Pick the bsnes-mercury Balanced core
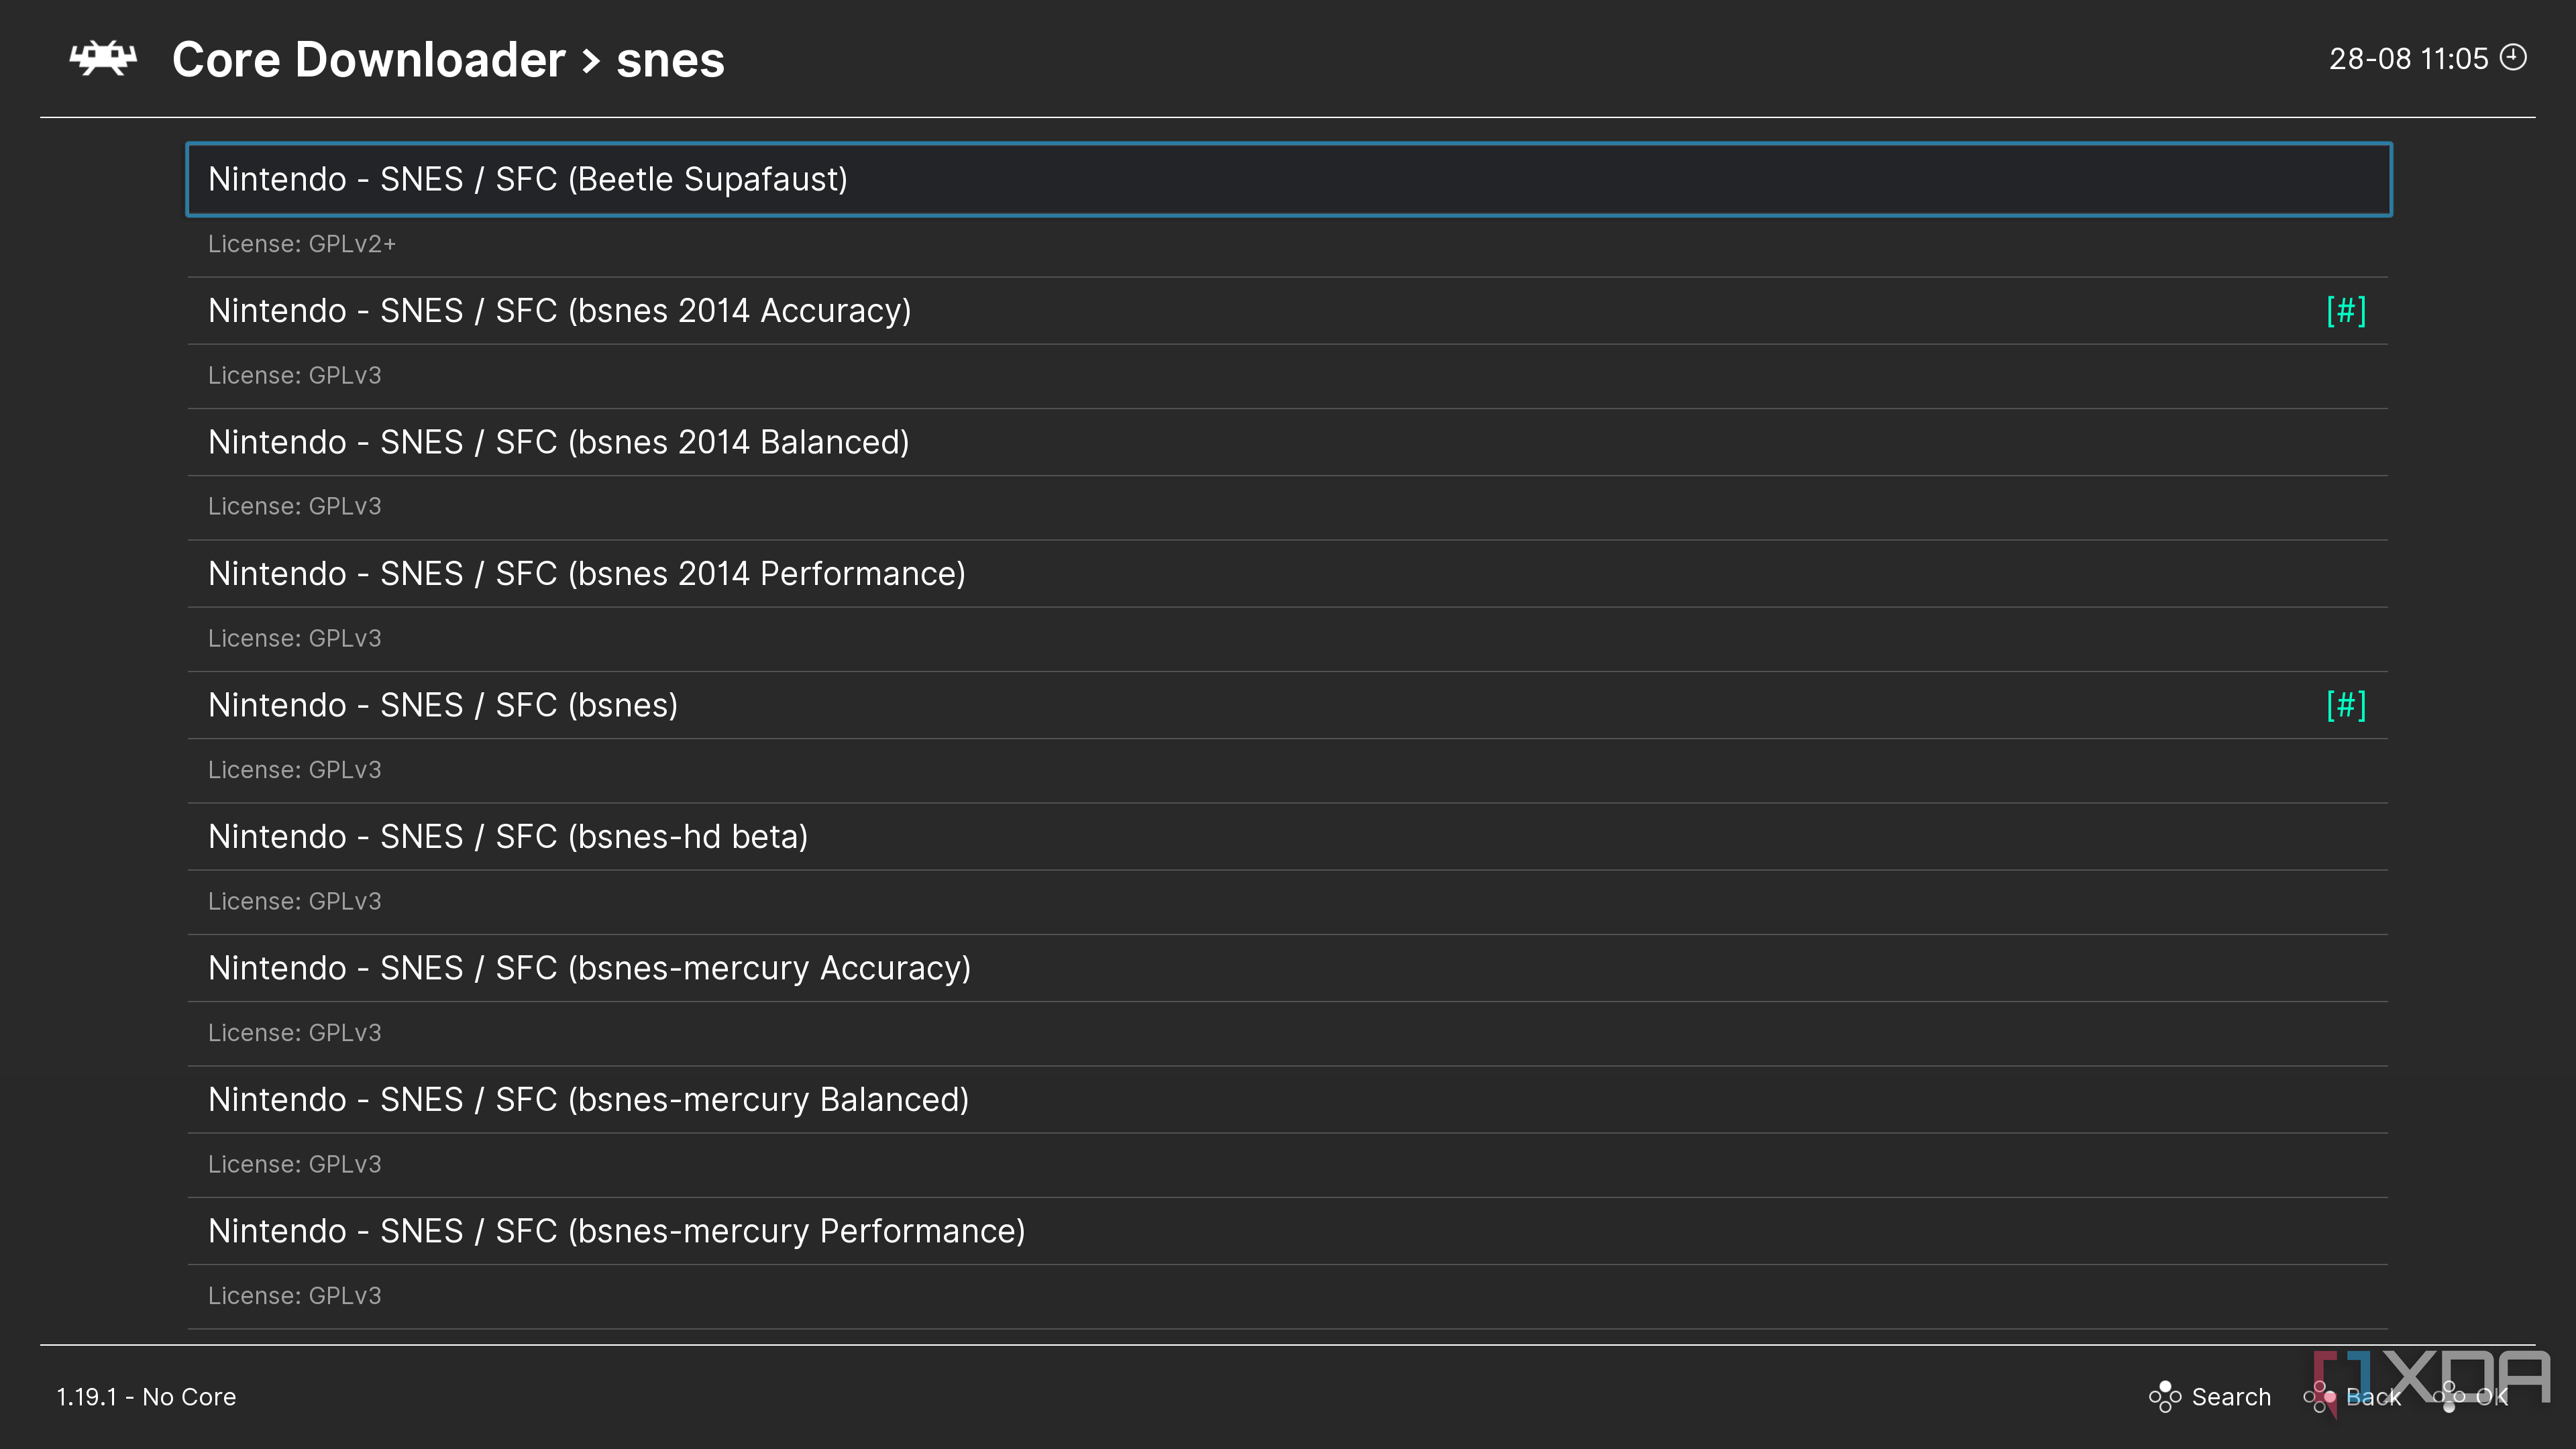This screenshot has width=2576, height=1449. coord(1288,1100)
